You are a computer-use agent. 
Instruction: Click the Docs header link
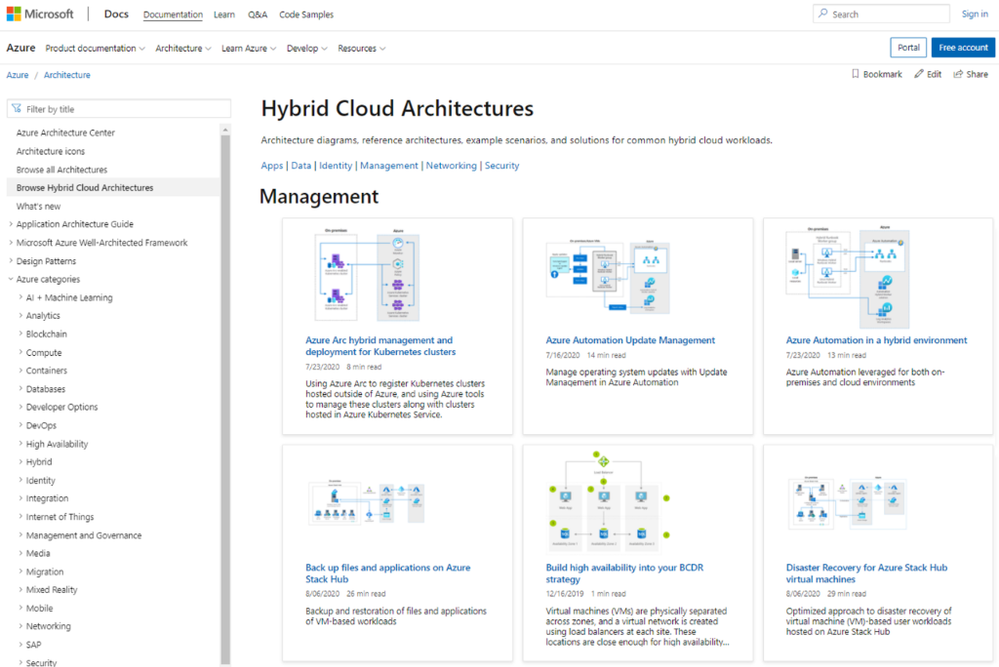pyautogui.click(x=116, y=14)
